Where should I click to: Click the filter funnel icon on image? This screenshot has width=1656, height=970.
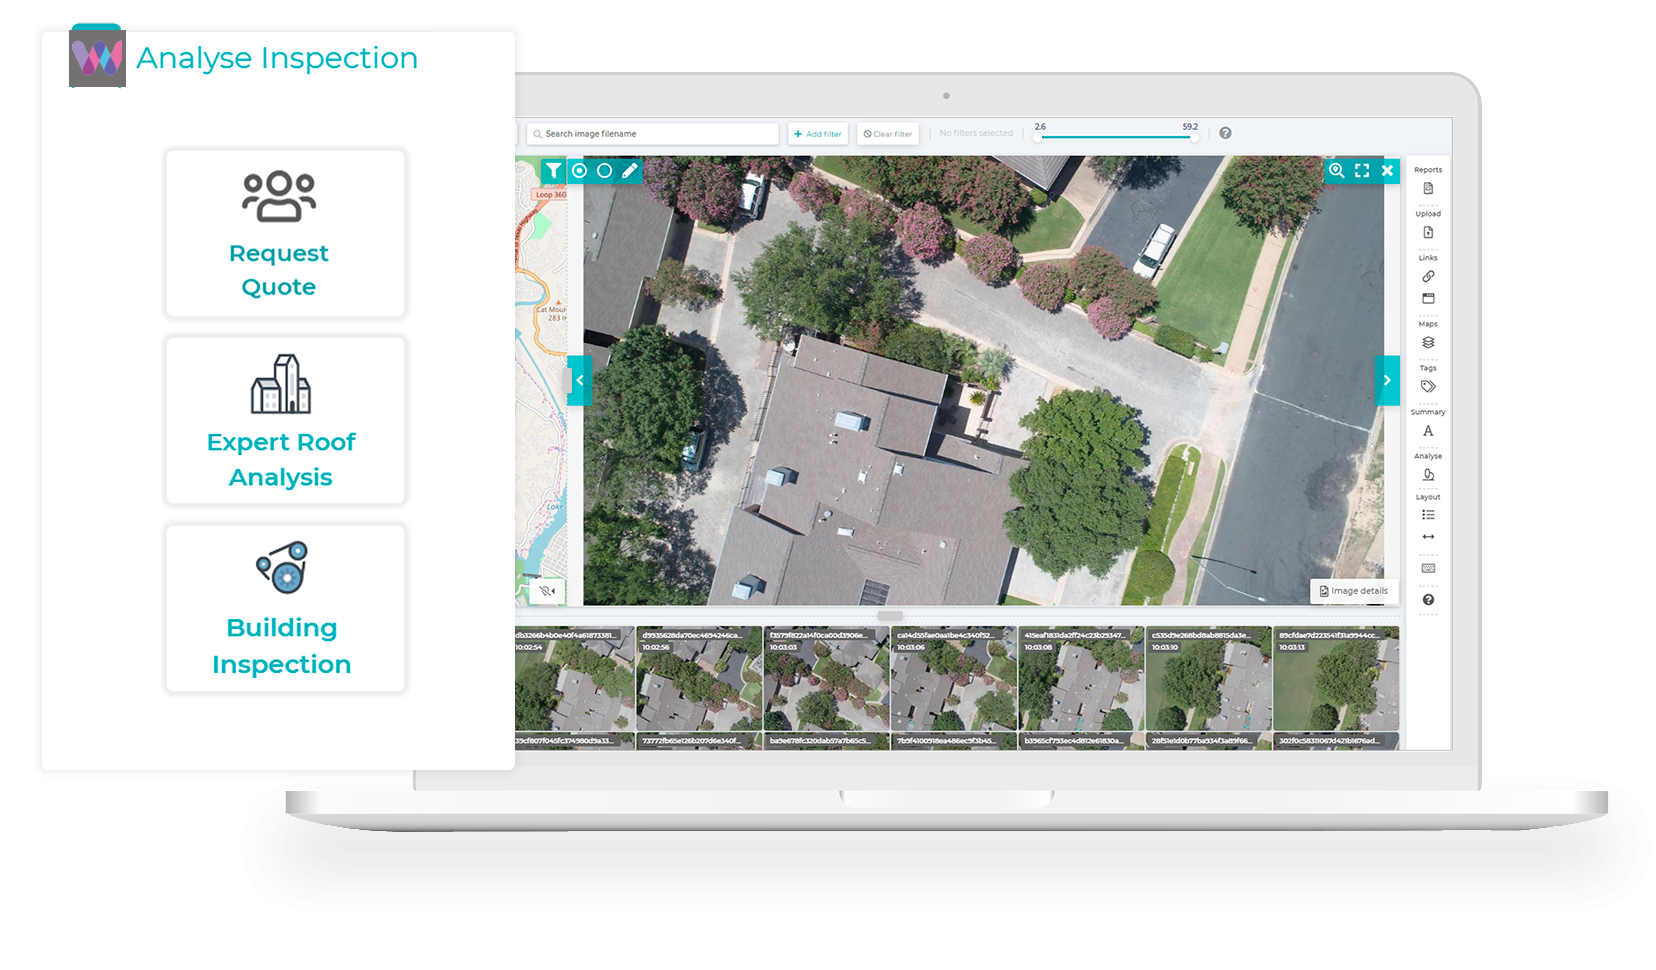[553, 171]
